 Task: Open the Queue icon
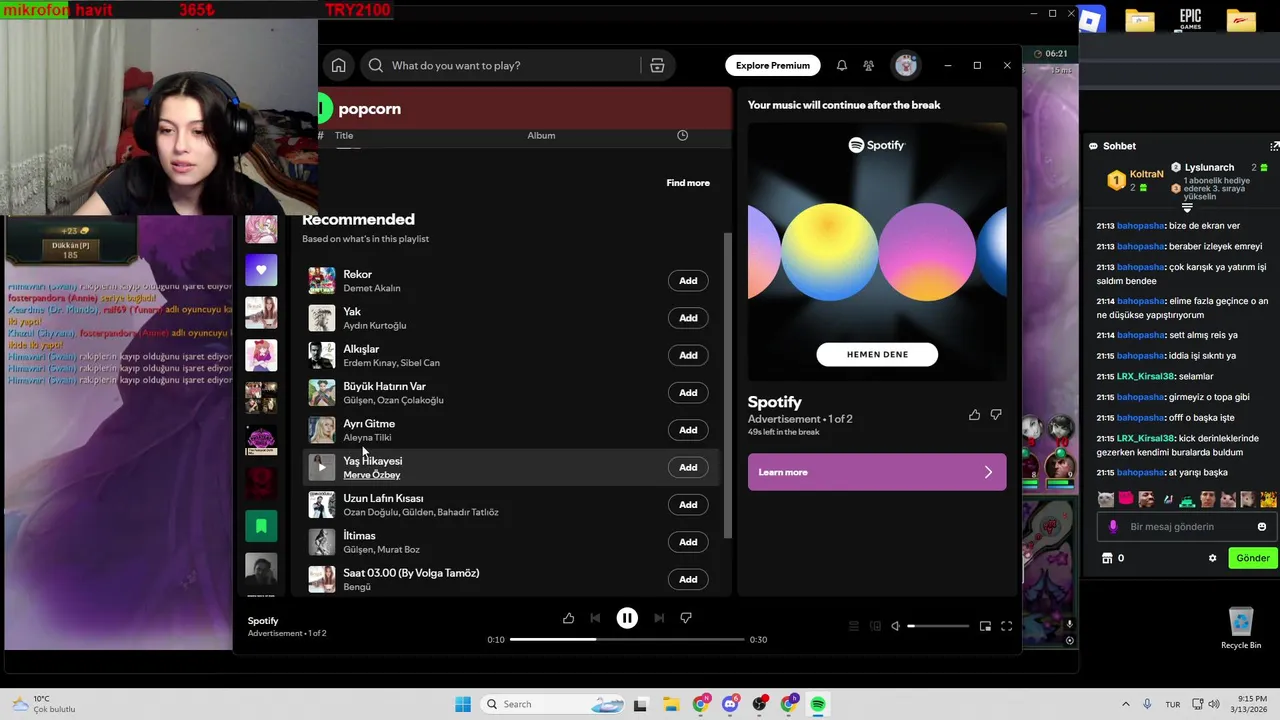854,626
